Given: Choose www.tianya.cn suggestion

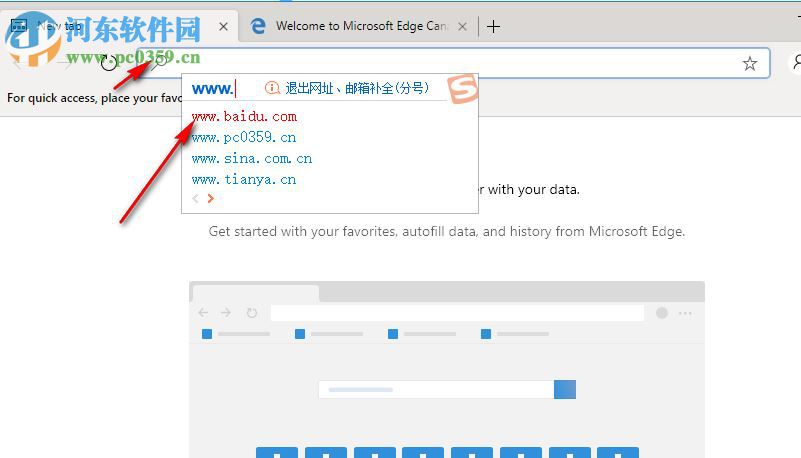Looking at the screenshot, I should (244, 180).
